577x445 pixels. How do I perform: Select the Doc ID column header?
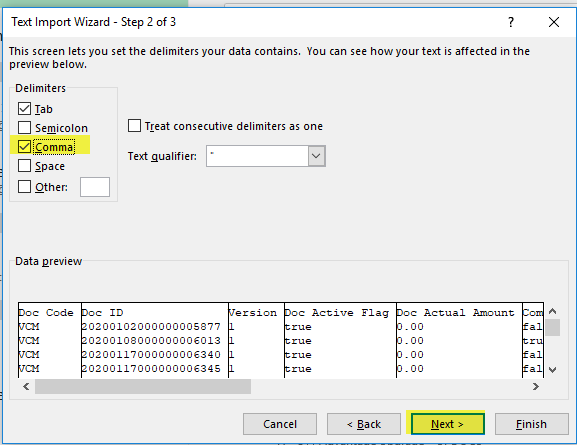point(102,312)
